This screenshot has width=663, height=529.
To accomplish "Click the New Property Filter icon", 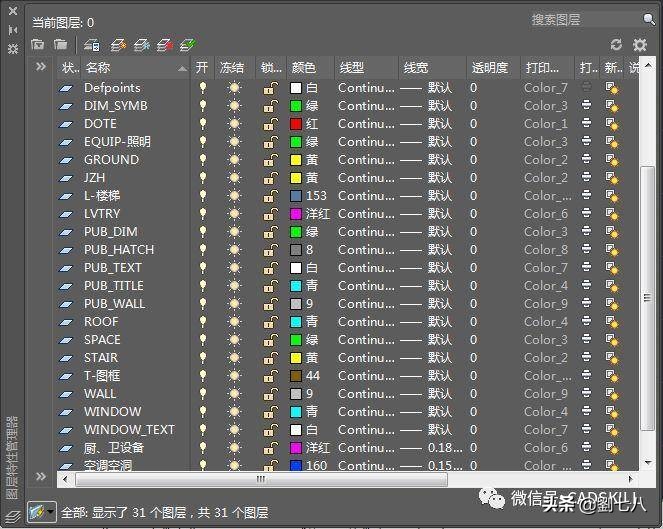I will click(x=37, y=44).
